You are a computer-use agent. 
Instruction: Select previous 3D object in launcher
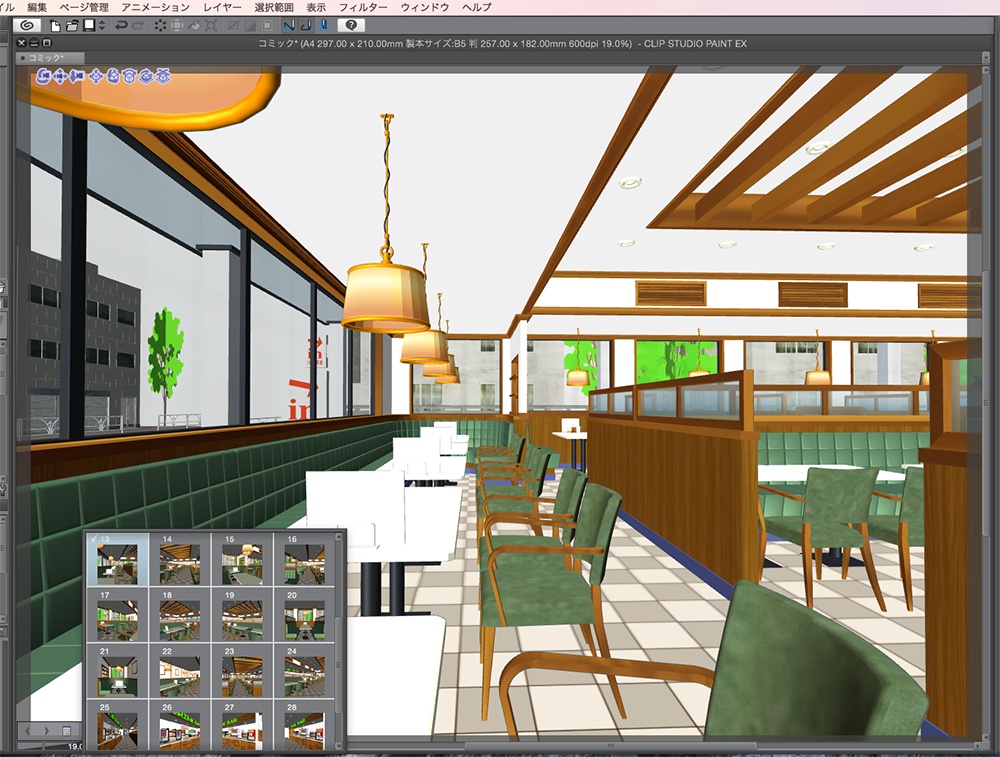(28, 730)
